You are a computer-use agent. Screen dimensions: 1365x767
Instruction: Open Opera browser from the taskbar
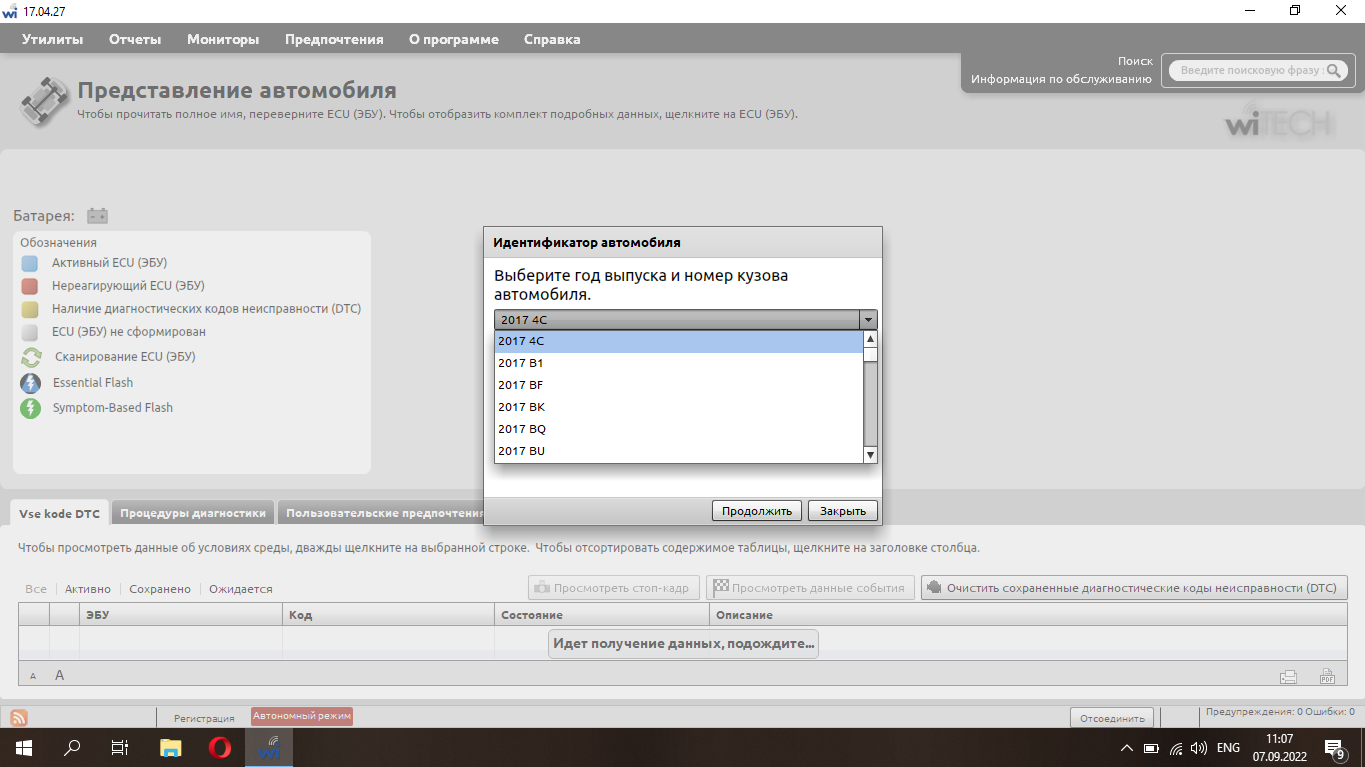[x=220, y=747]
